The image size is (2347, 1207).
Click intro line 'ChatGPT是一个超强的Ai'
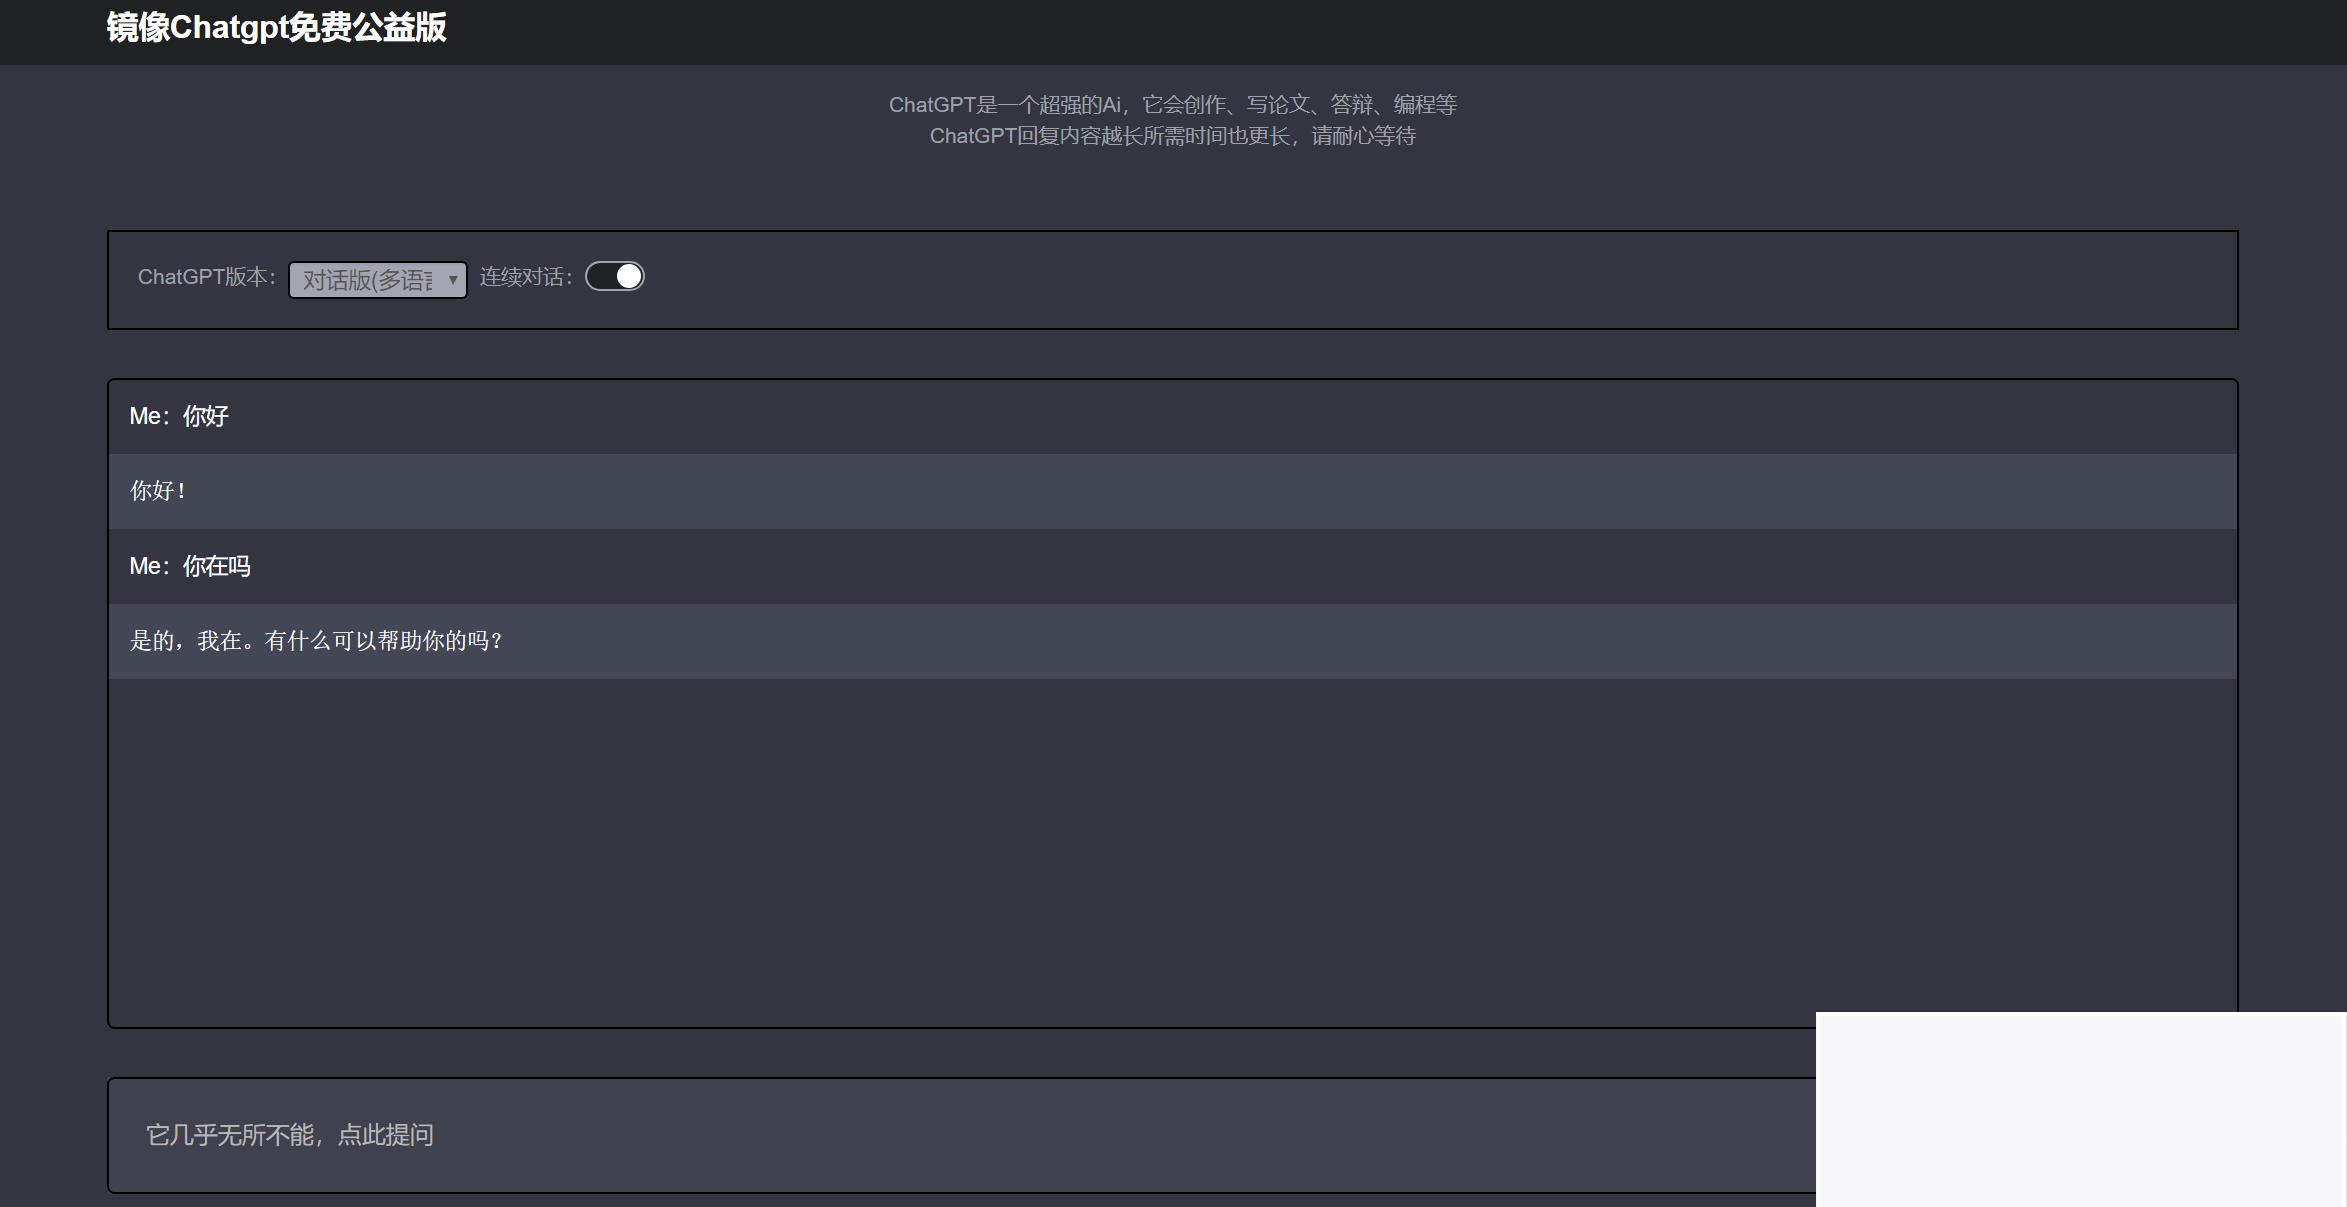click(1172, 104)
